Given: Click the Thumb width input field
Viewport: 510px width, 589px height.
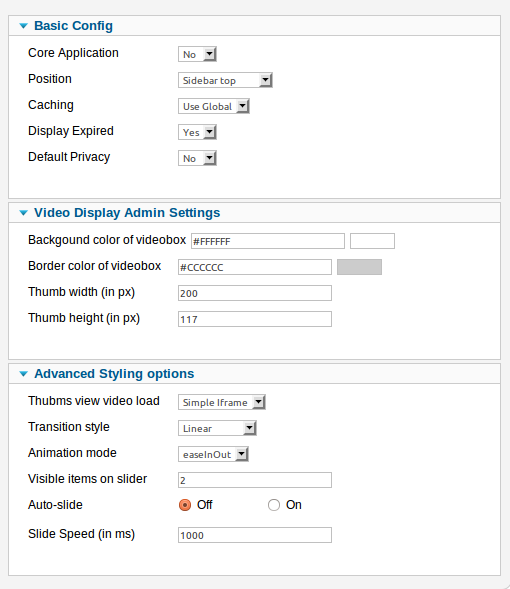Looking at the screenshot, I should pos(255,293).
